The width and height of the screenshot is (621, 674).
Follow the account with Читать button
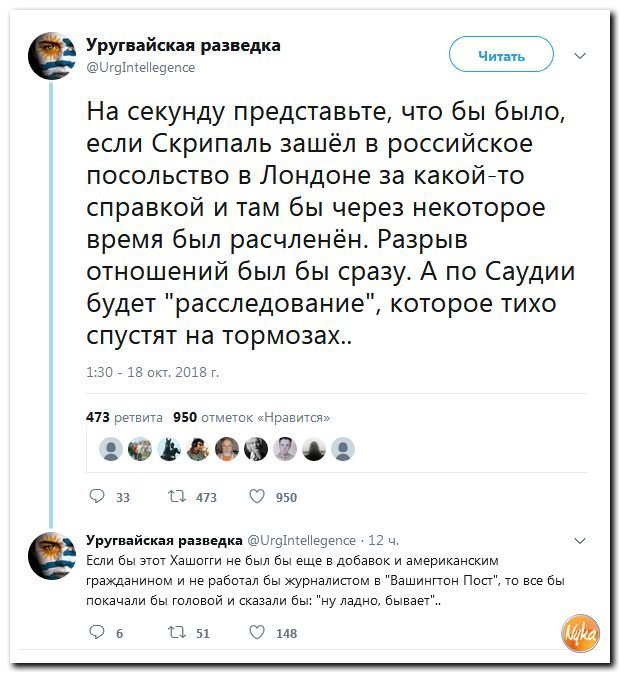click(x=501, y=54)
